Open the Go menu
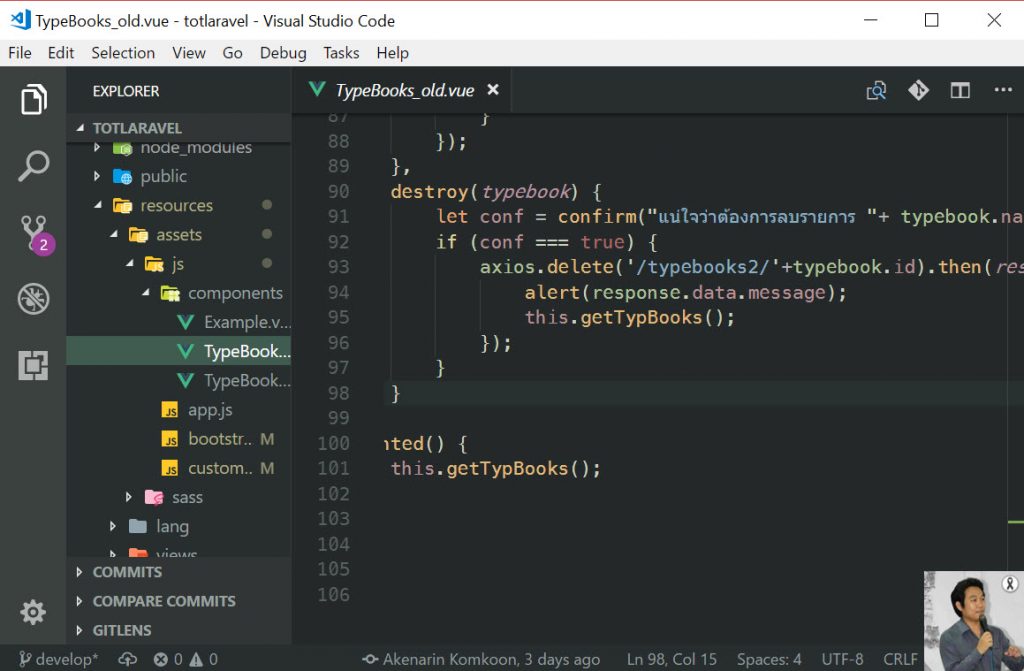Viewport: 1024px width, 671px height. [x=232, y=53]
